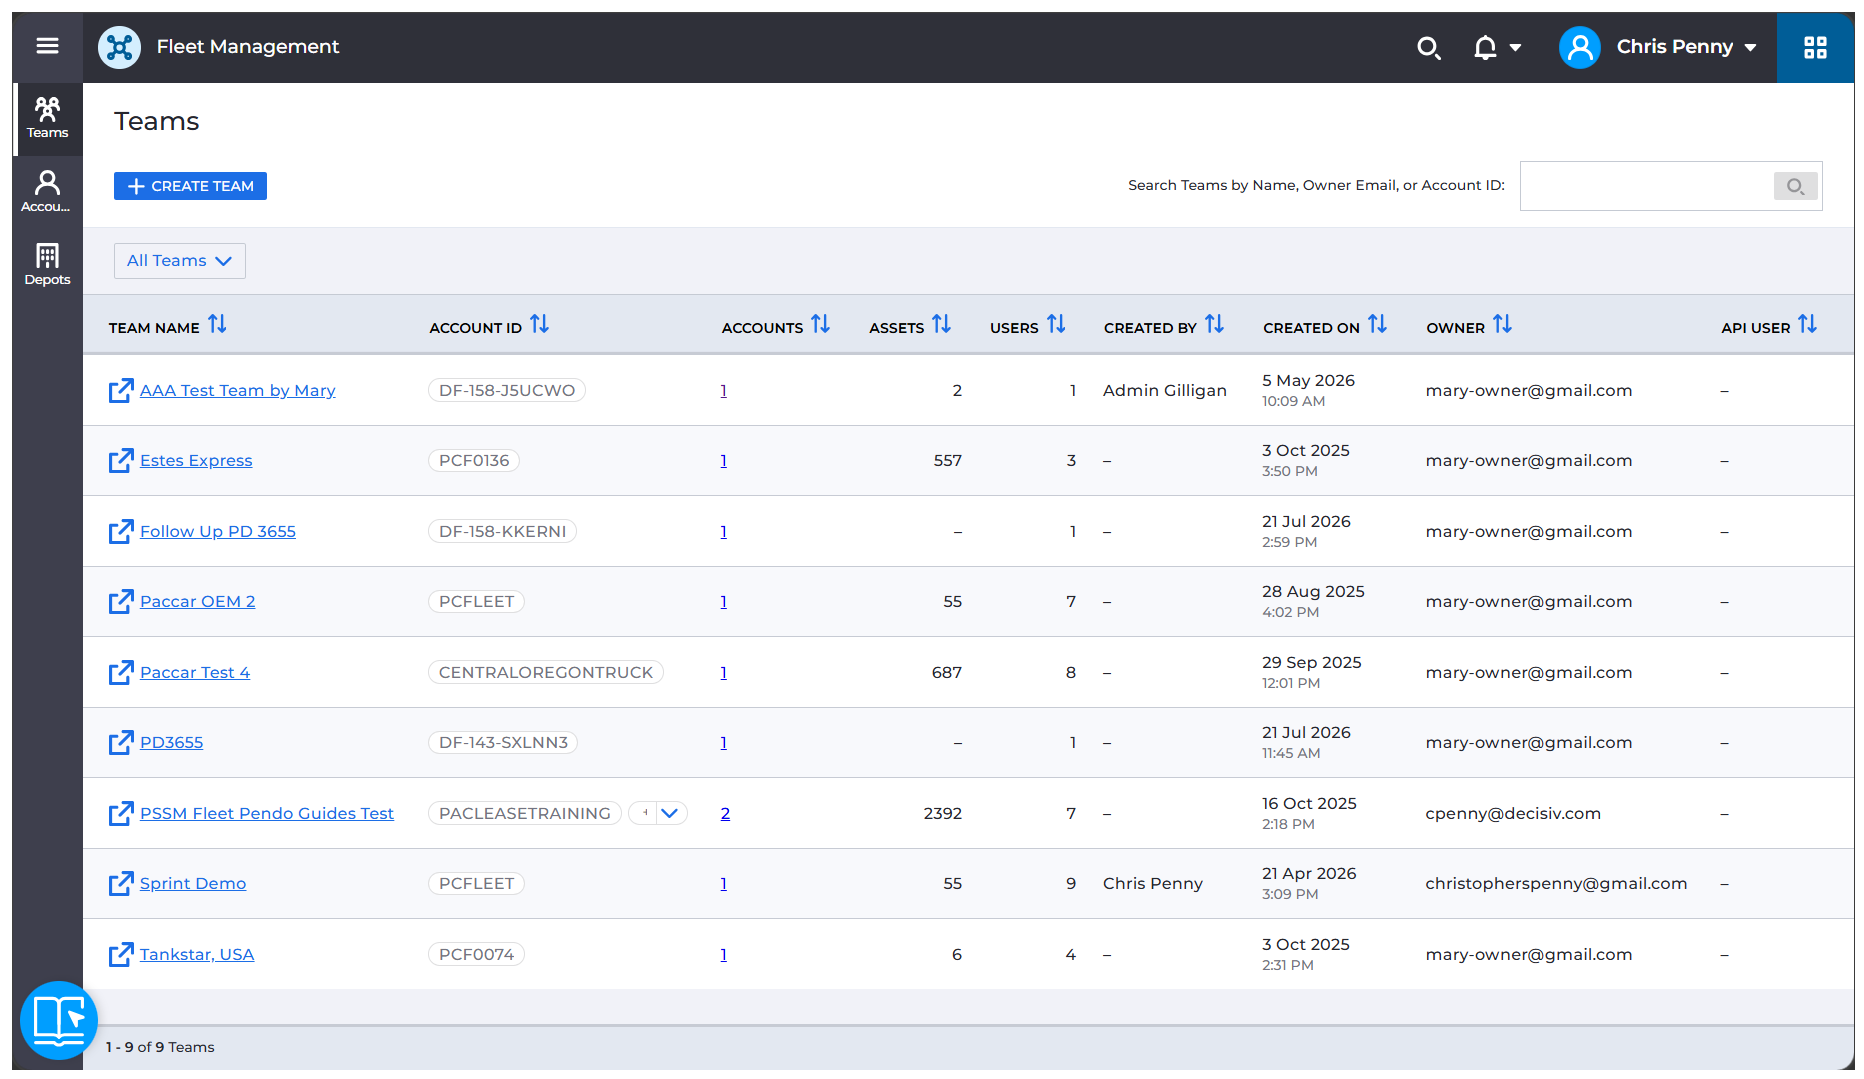Open the Paccar Test 4 team link
The height and width of the screenshot is (1079, 1864).
195,672
